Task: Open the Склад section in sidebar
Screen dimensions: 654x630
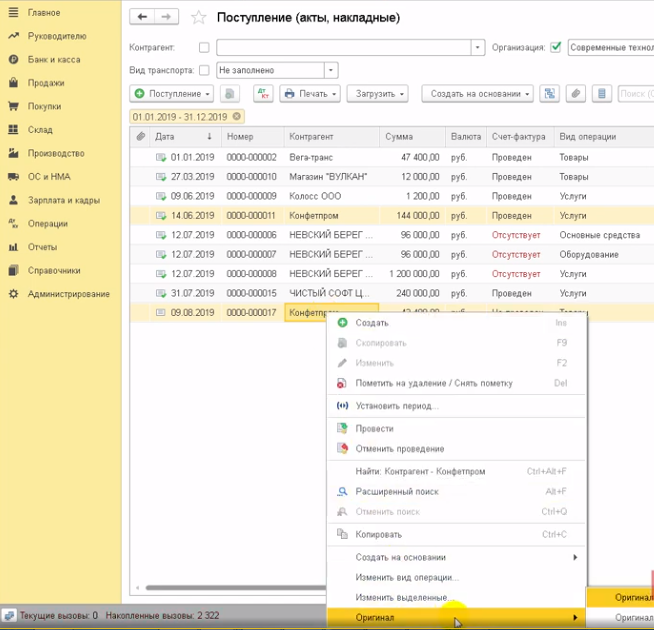Action: [40, 130]
